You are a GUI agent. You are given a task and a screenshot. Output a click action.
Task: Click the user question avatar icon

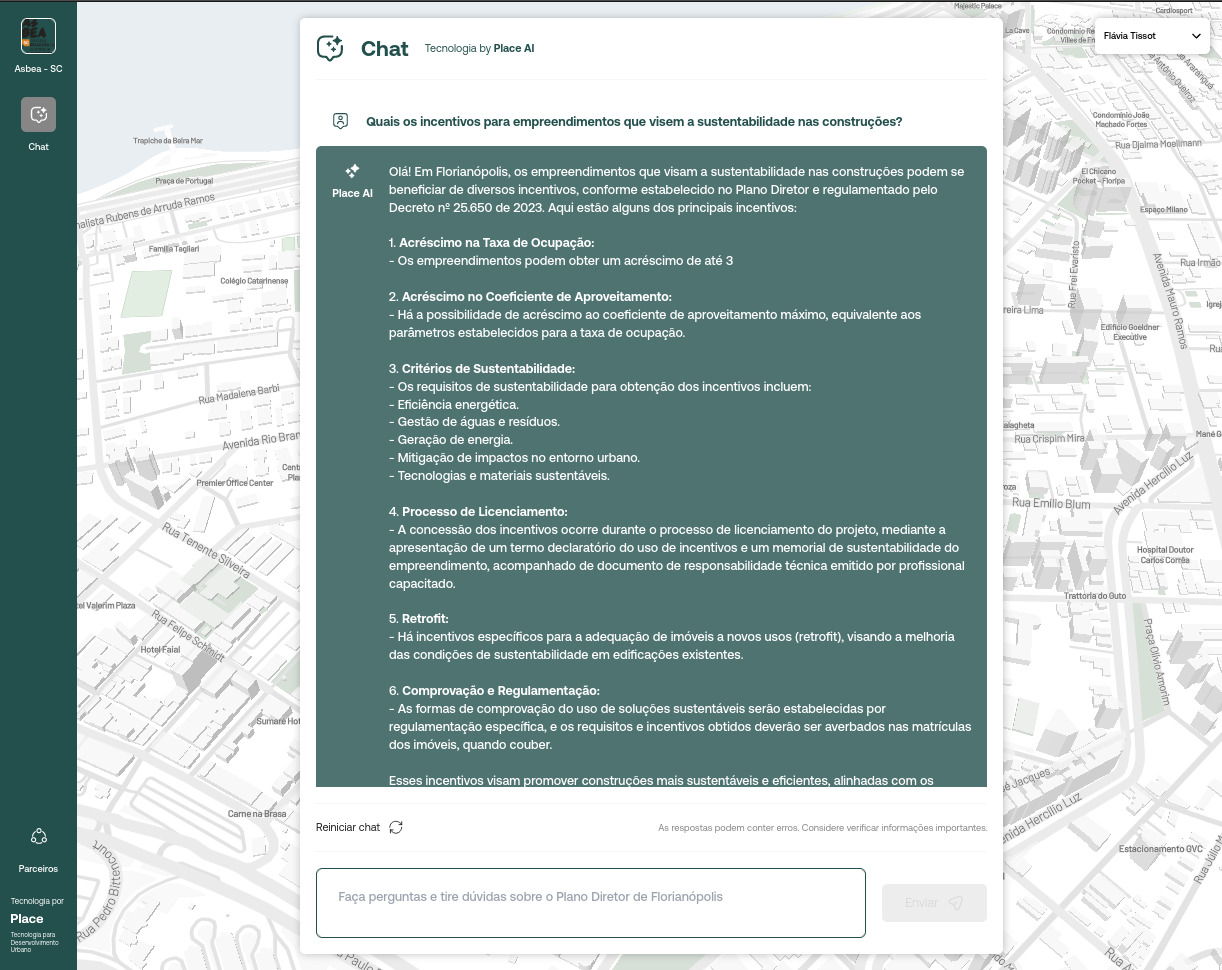(x=340, y=121)
